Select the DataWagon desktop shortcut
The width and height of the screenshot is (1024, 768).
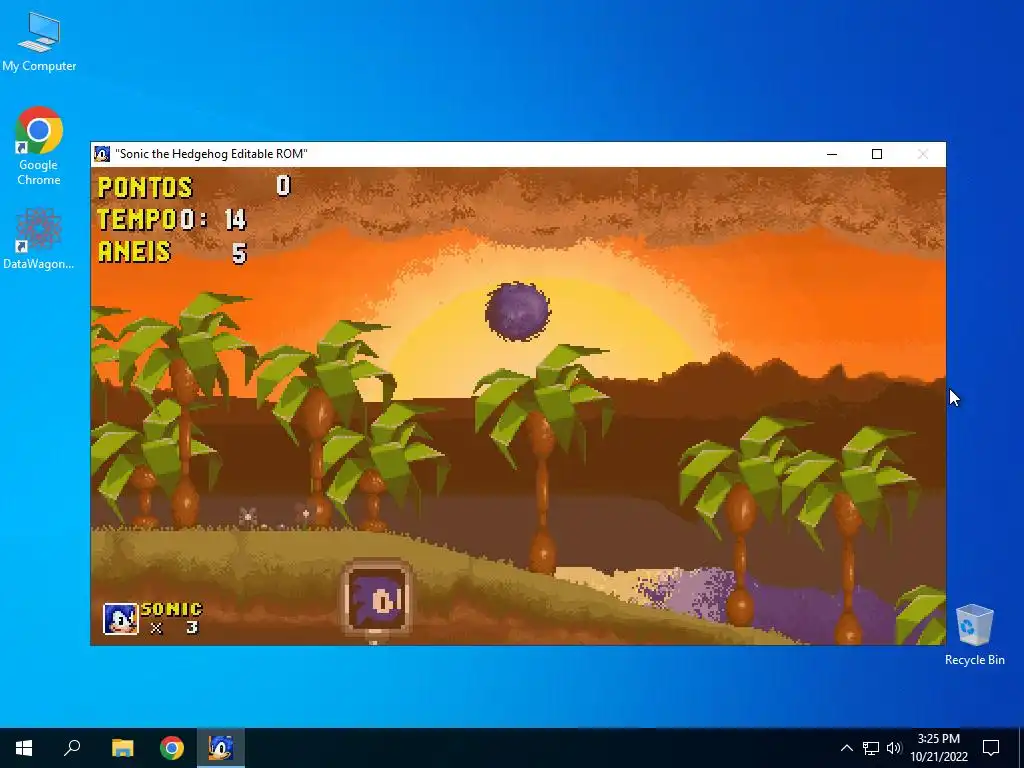(39, 238)
